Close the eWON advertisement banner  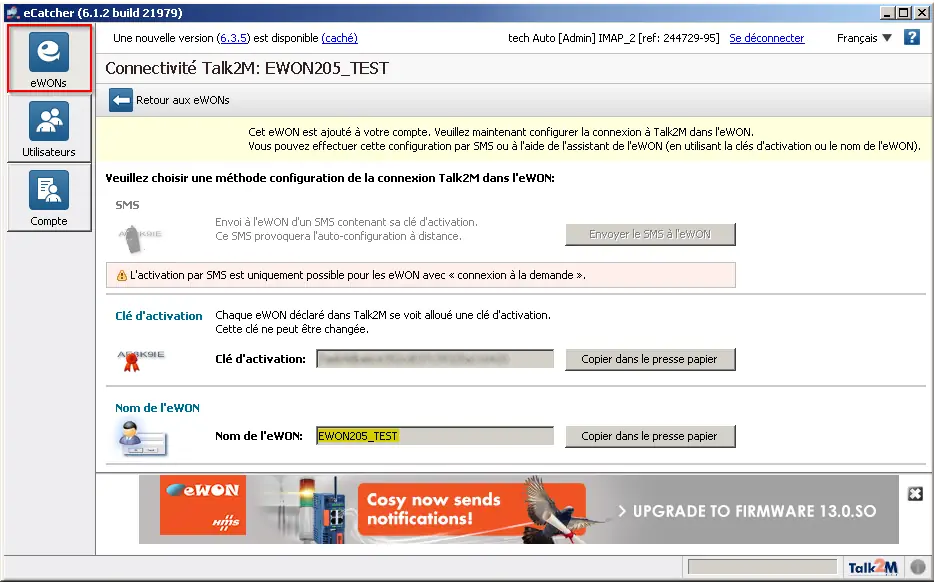click(x=915, y=494)
